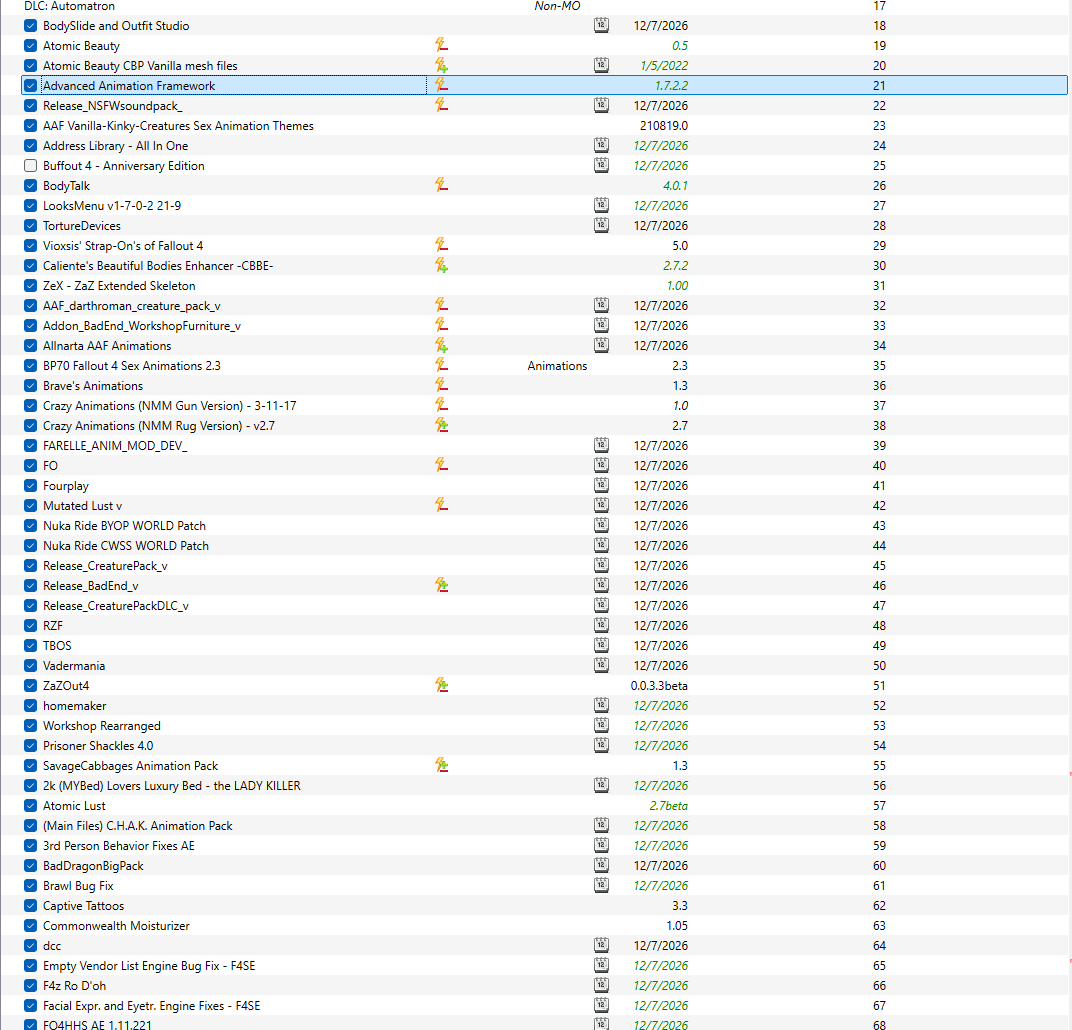Uncheck the TortureDevices mod checkbox
This screenshot has width=1072, height=1030.
pyautogui.click(x=30, y=226)
